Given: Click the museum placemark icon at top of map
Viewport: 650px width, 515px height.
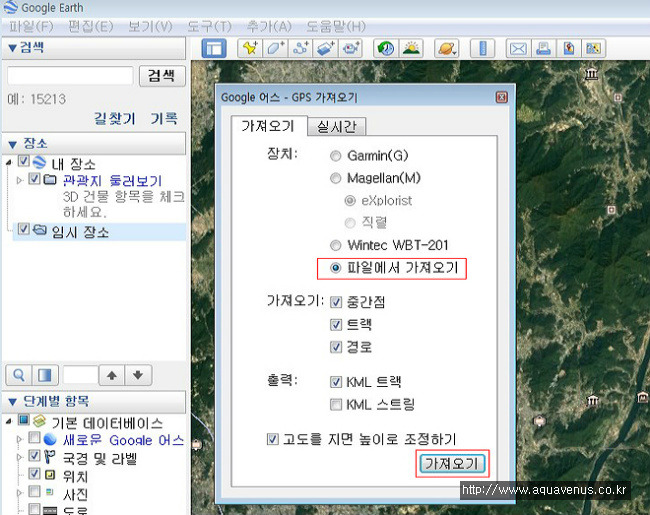Looking at the screenshot, I should click(x=592, y=74).
